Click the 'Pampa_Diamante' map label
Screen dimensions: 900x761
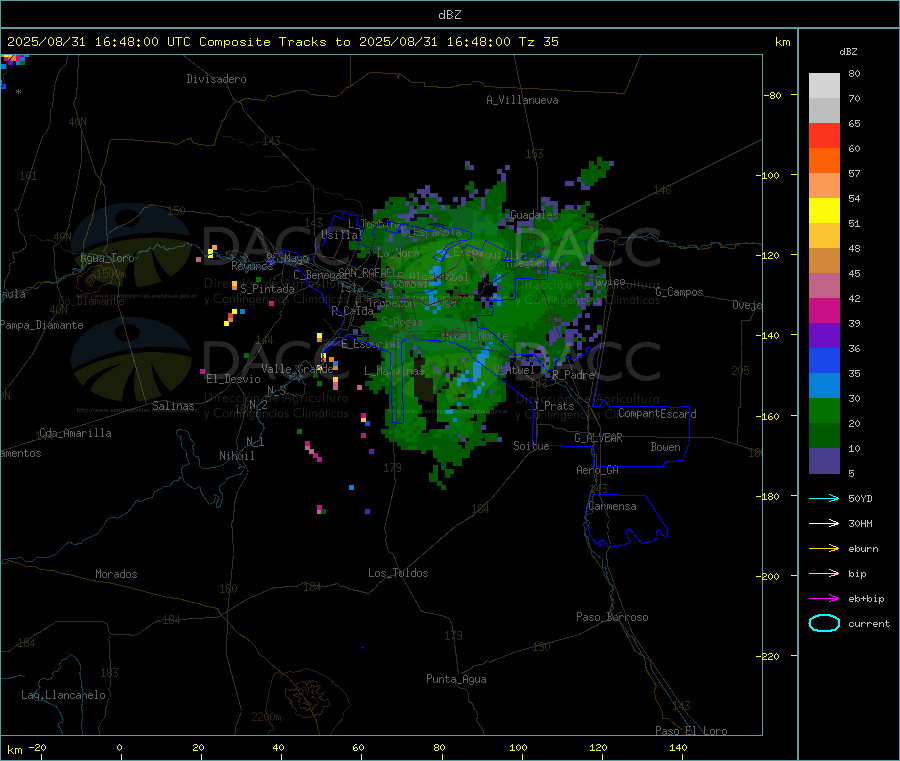(x=42, y=325)
